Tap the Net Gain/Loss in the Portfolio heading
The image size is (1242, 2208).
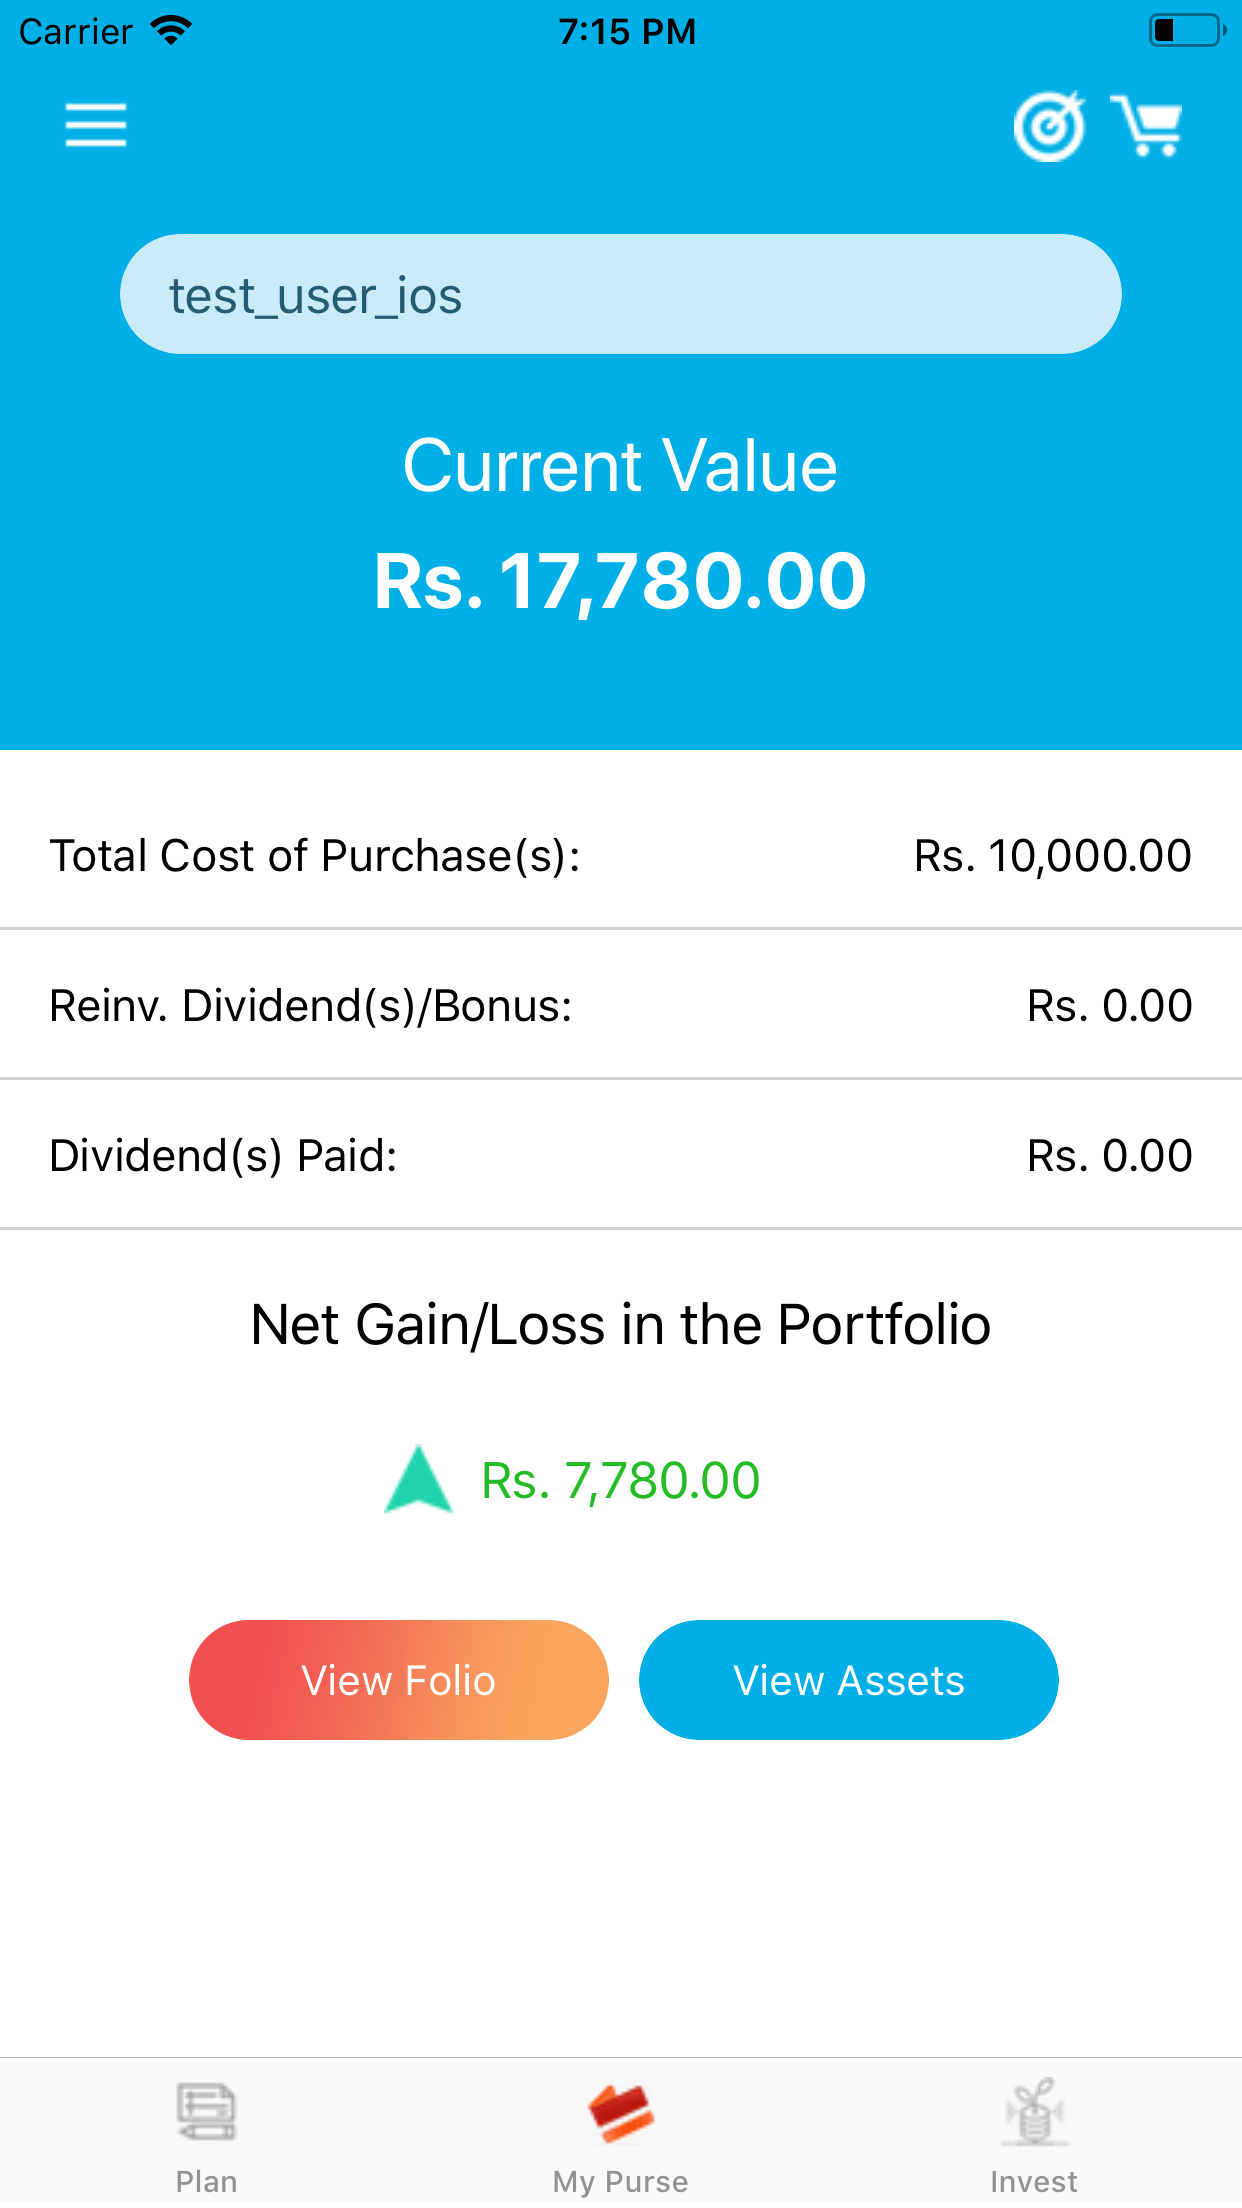(x=621, y=1325)
